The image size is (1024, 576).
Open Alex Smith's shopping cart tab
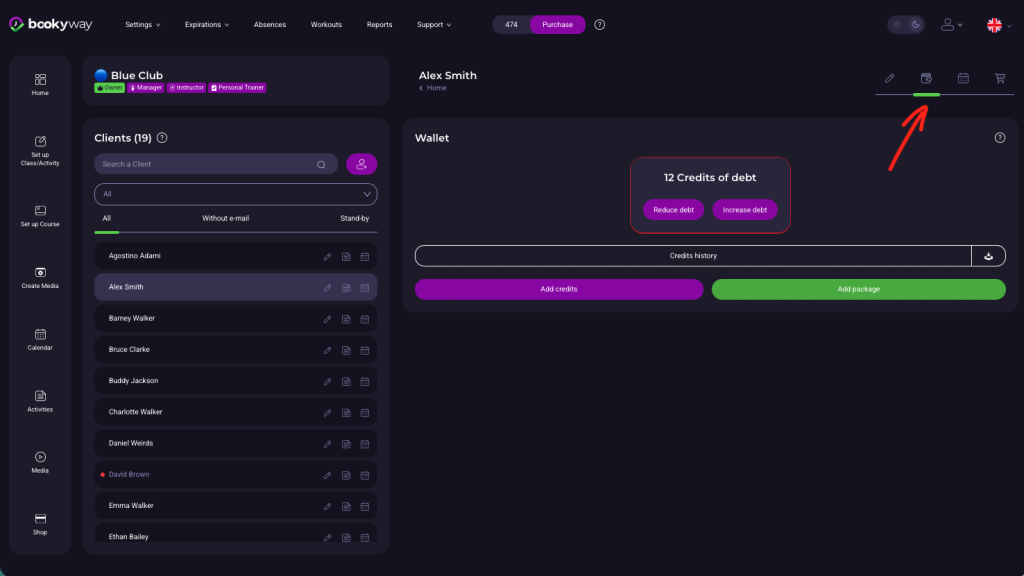tap(1000, 78)
